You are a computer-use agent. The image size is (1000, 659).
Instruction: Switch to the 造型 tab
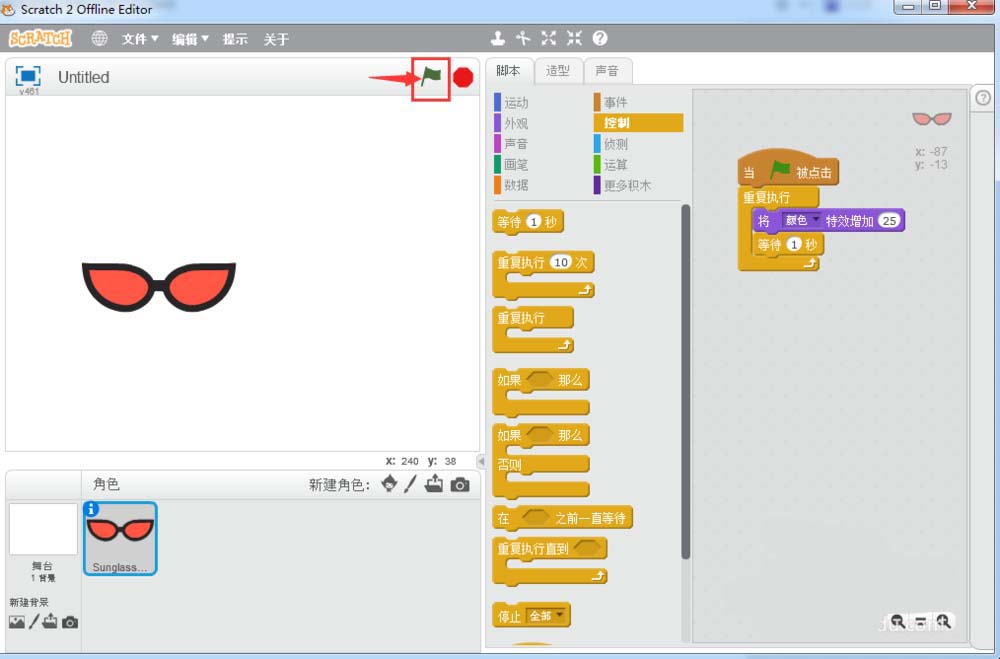coord(557,71)
